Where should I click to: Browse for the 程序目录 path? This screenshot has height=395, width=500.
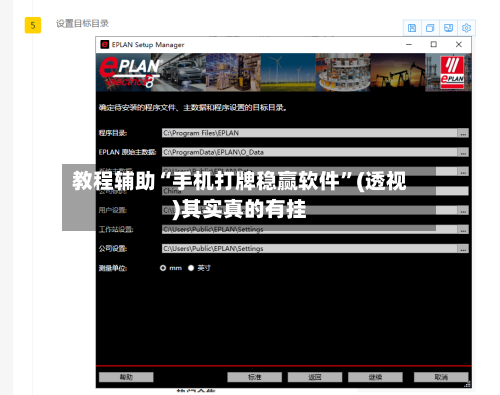tap(463, 133)
